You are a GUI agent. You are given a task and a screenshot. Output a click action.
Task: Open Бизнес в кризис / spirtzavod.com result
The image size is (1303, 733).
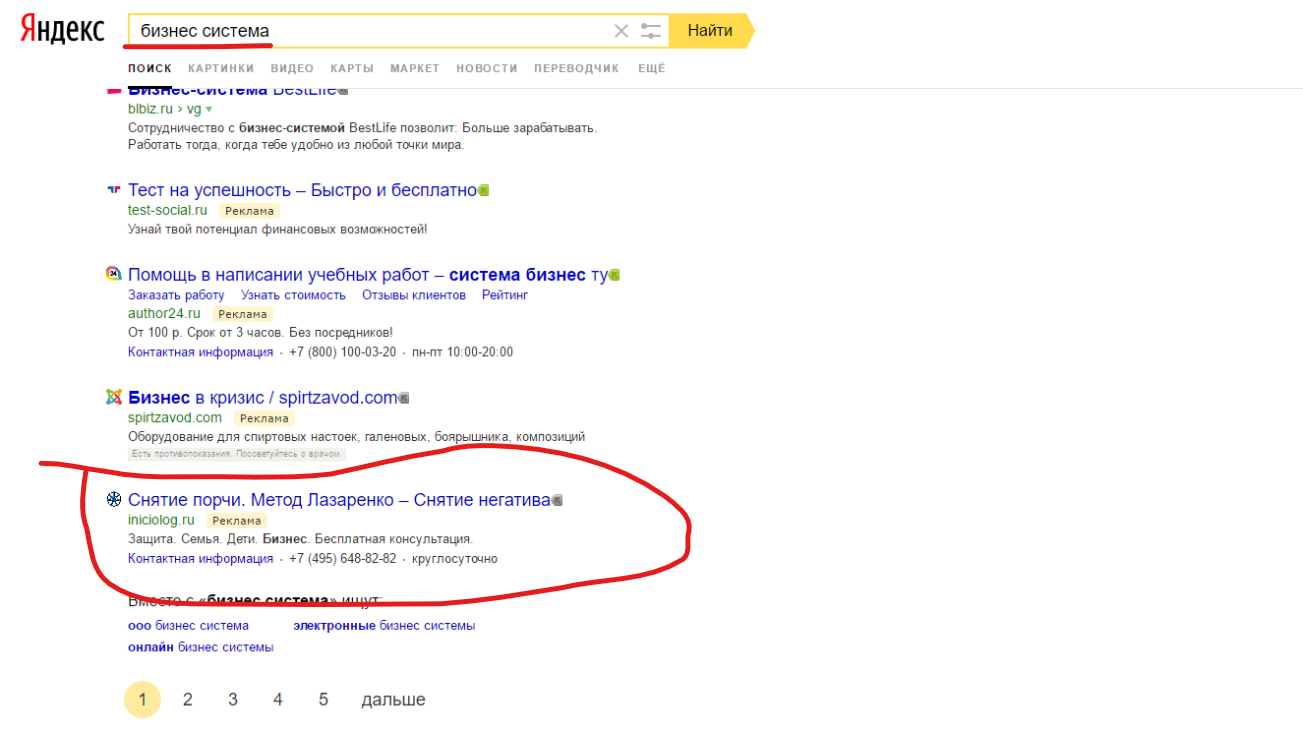coord(263,398)
